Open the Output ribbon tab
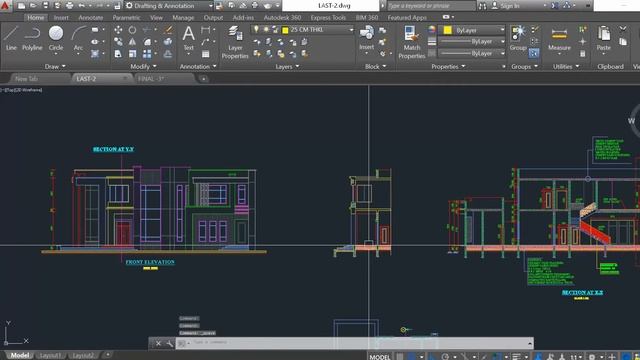640x360 pixels. 213,18
